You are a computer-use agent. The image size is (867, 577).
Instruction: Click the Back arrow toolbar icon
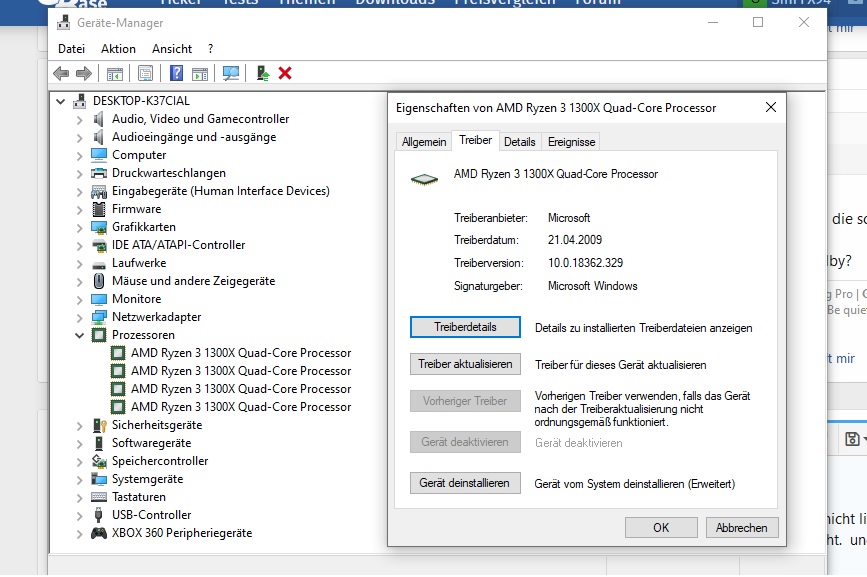coord(61,73)
